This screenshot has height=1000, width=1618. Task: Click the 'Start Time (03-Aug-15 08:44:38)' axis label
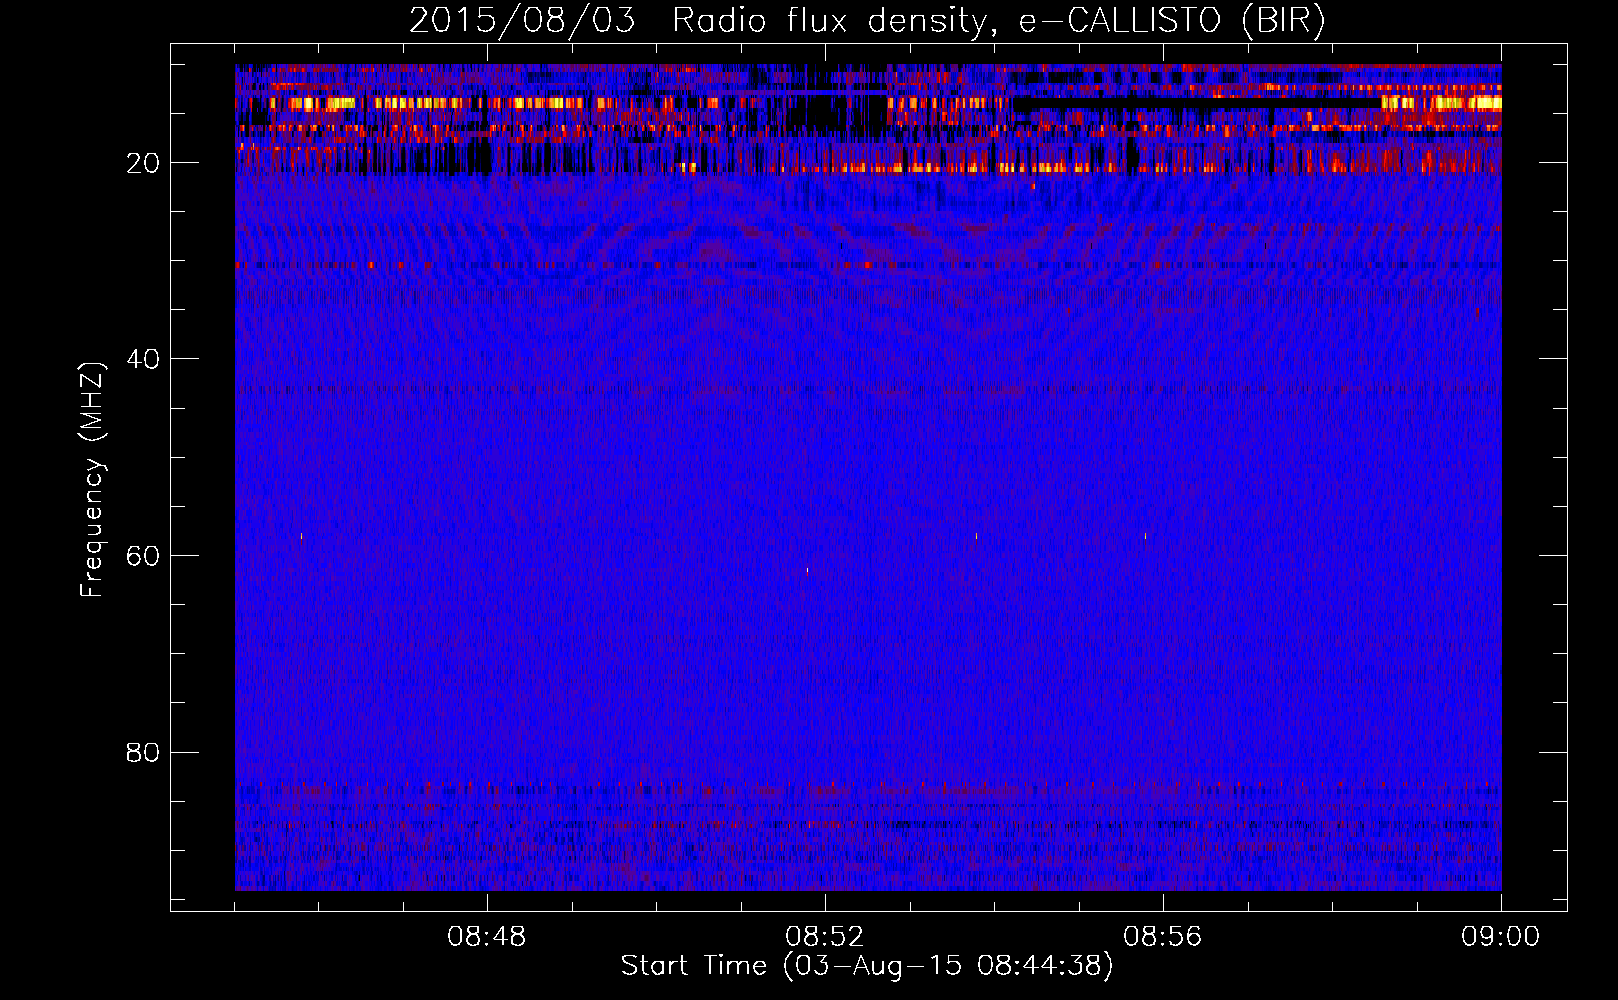coord(867,966)
